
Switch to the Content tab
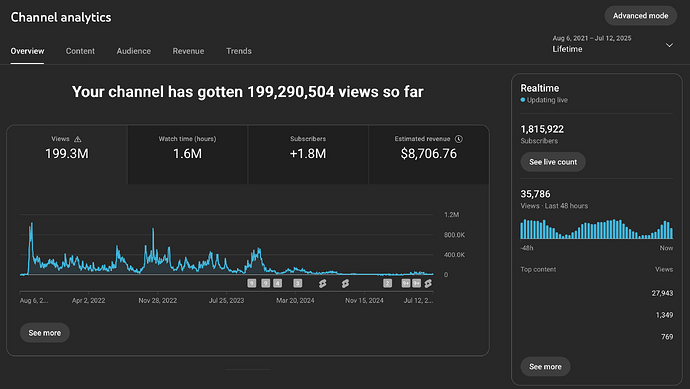click(x=80, y=51)
